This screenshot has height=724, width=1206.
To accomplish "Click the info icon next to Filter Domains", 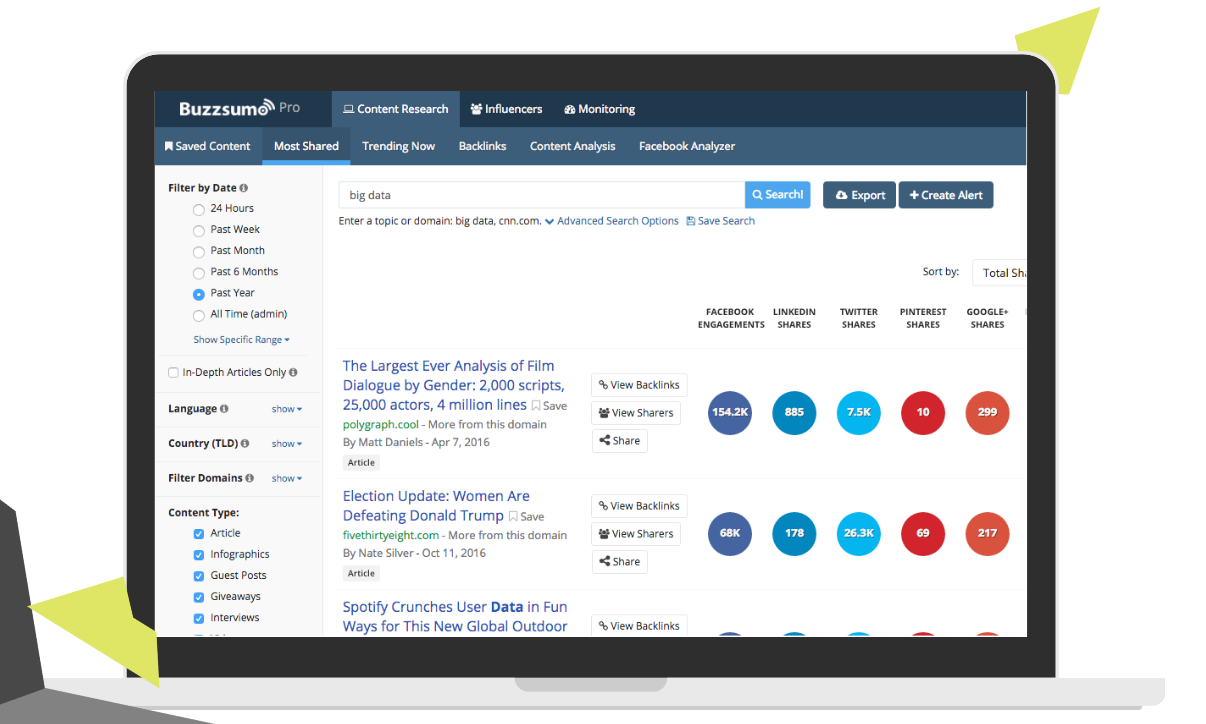I will 249,478.
